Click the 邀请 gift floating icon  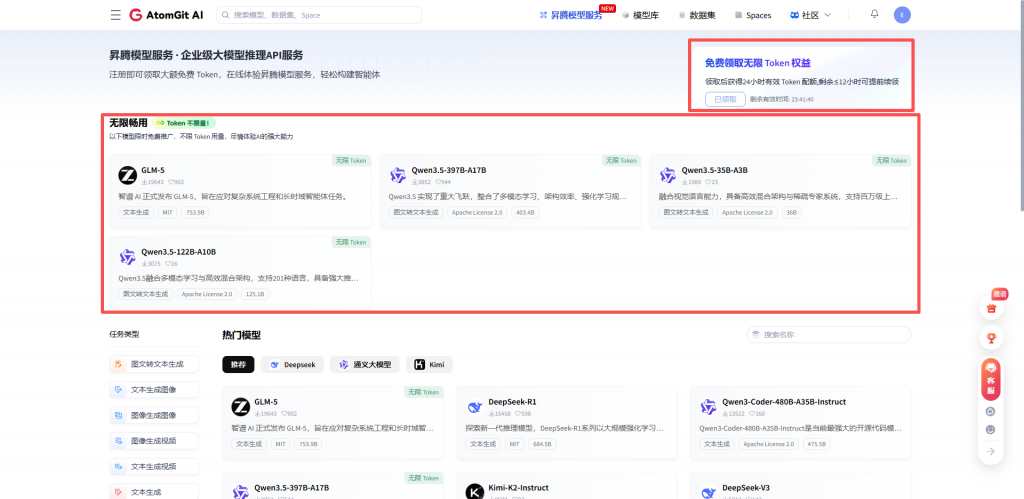(991, 308)
